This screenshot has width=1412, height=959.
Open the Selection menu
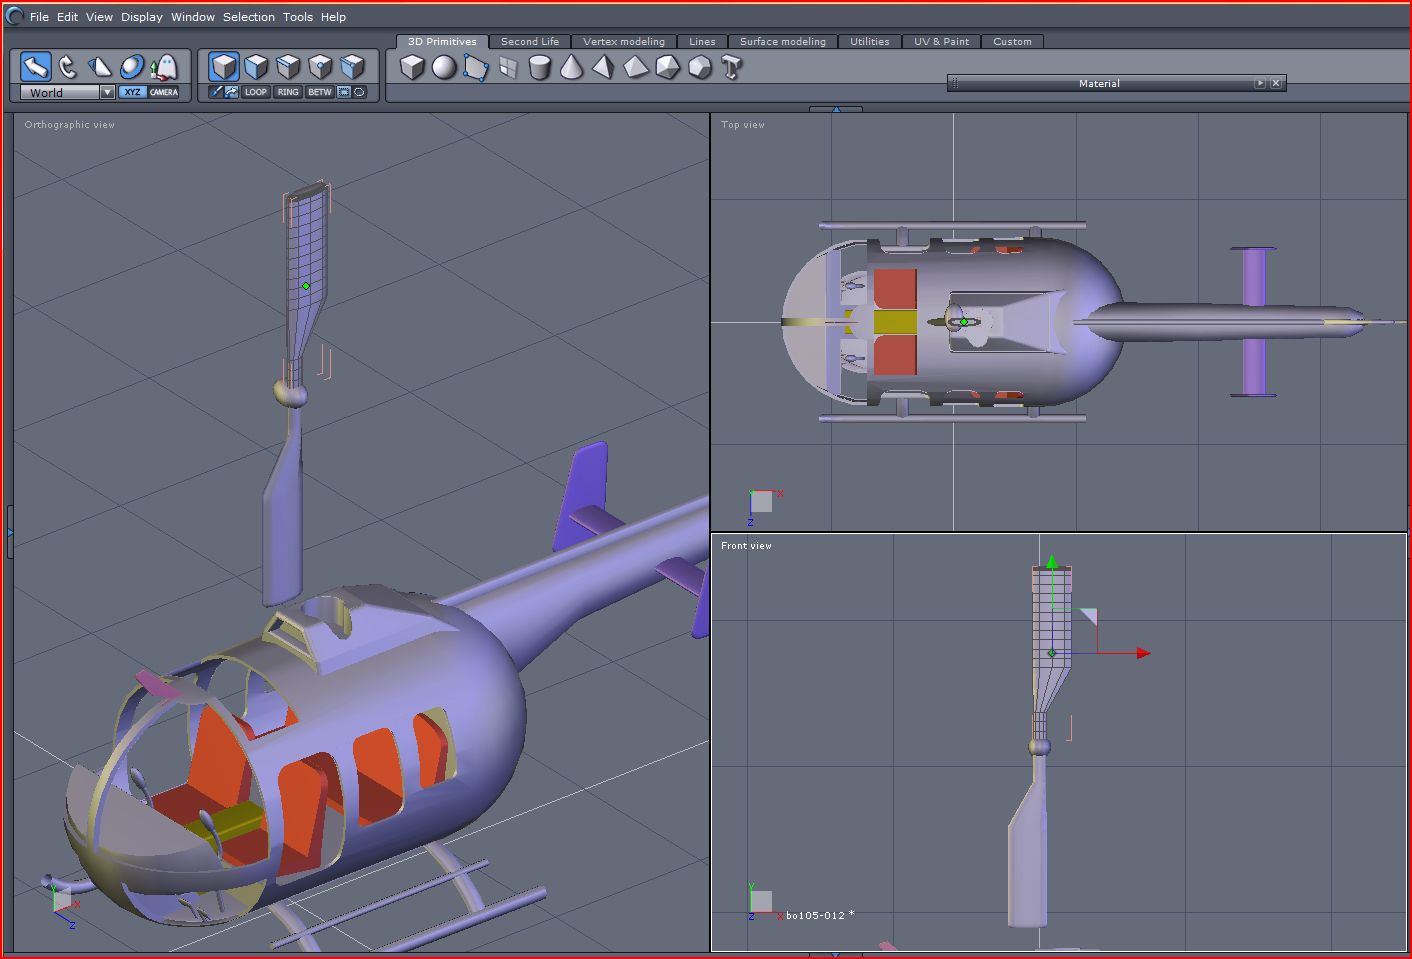pos(249,17)
